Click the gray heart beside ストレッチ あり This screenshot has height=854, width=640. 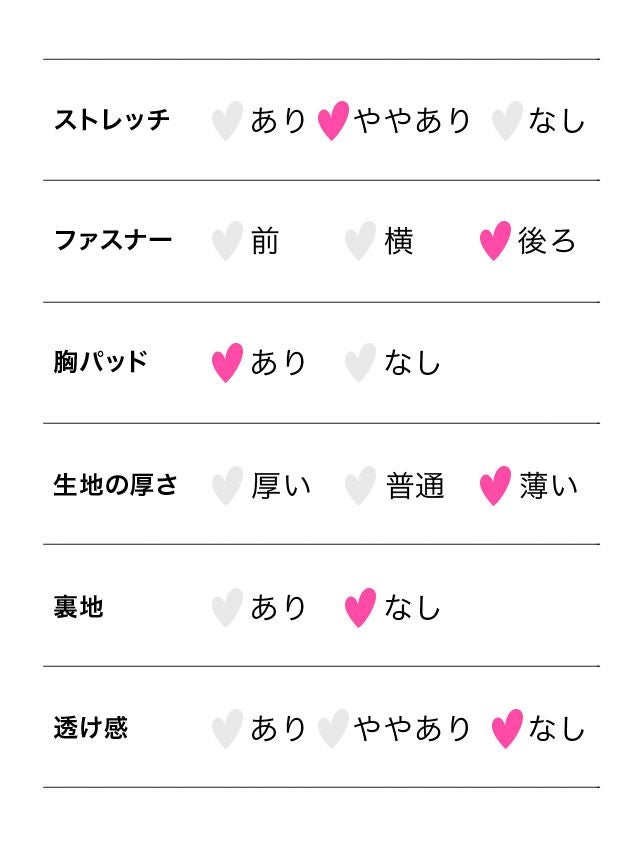pos(227,121)
